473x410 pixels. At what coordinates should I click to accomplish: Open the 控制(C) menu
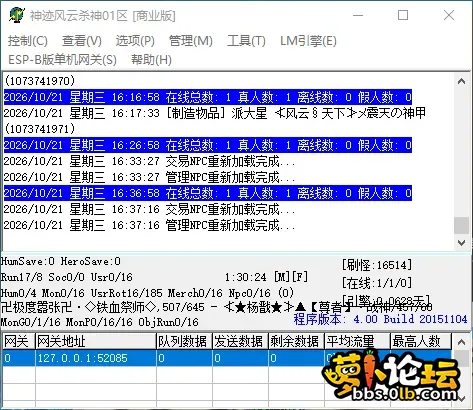28,41
